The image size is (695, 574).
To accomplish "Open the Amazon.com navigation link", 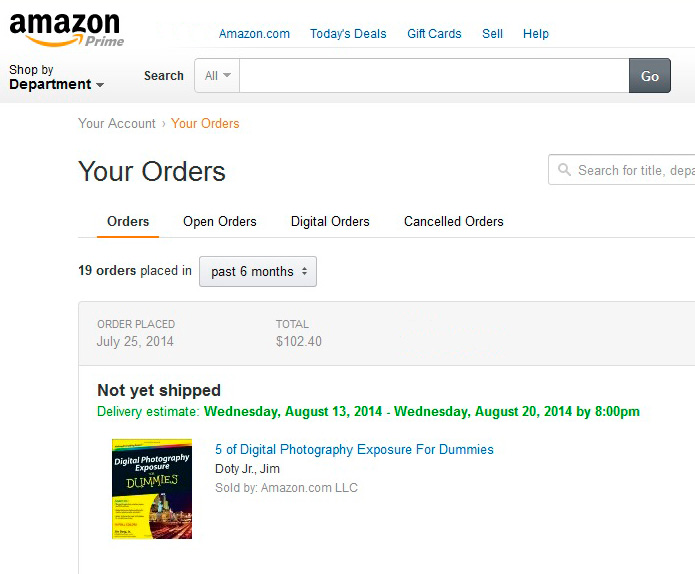I will coord(254,34).
